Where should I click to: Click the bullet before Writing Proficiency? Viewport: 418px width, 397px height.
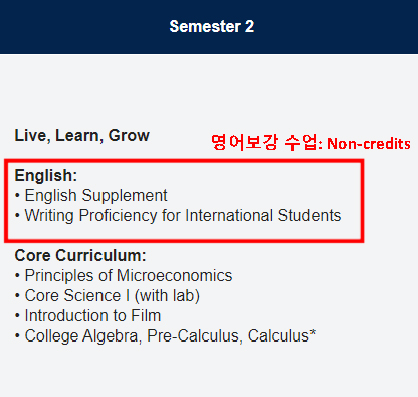[17, 216]
